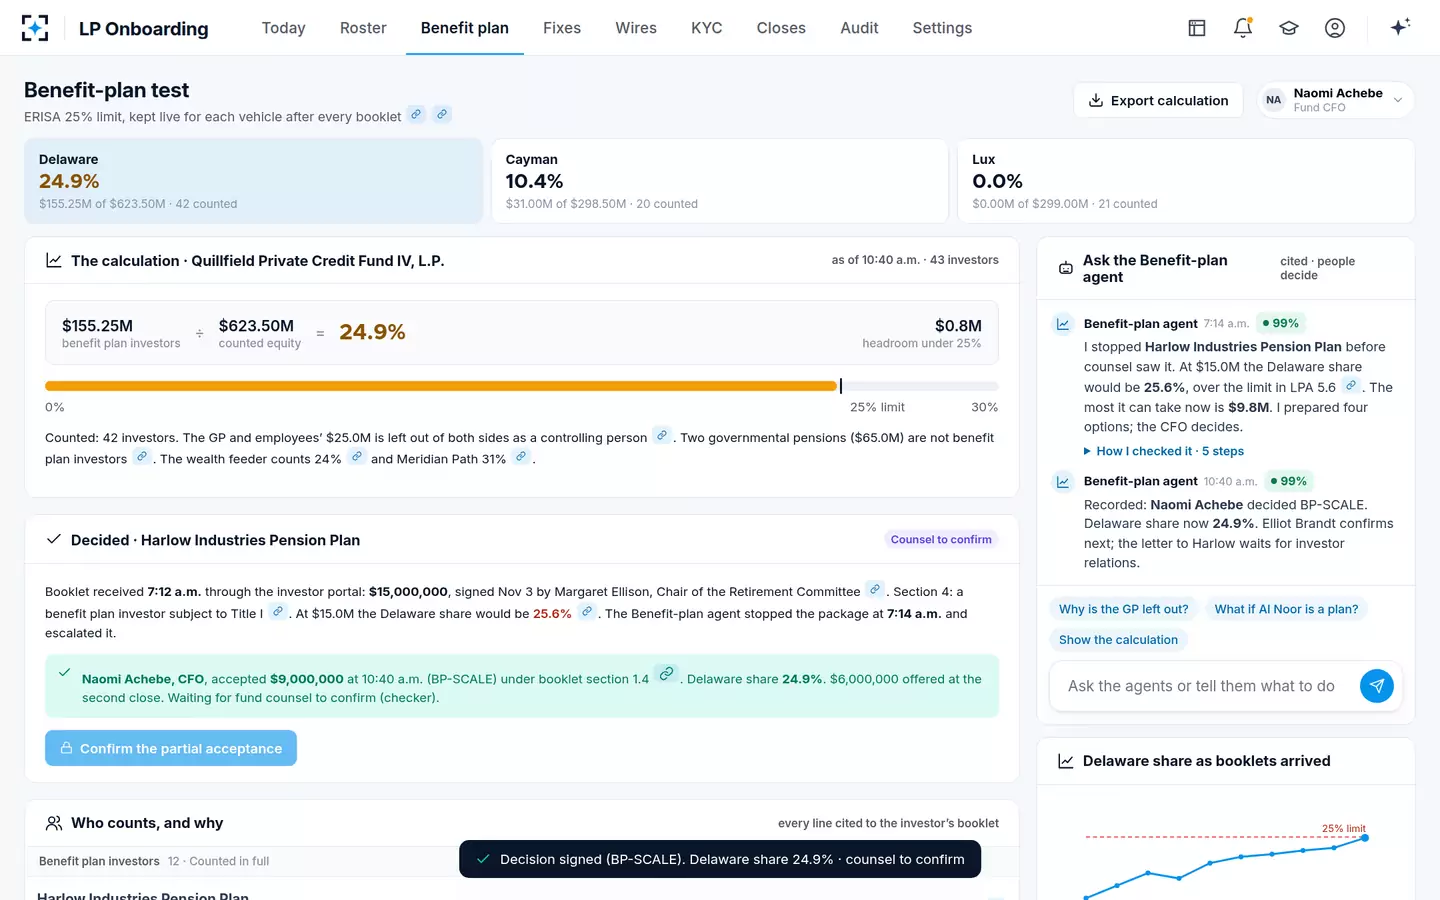Open the layout panel icon in header
This screenshot has height=900, width=1440.
pos(1197,28)
